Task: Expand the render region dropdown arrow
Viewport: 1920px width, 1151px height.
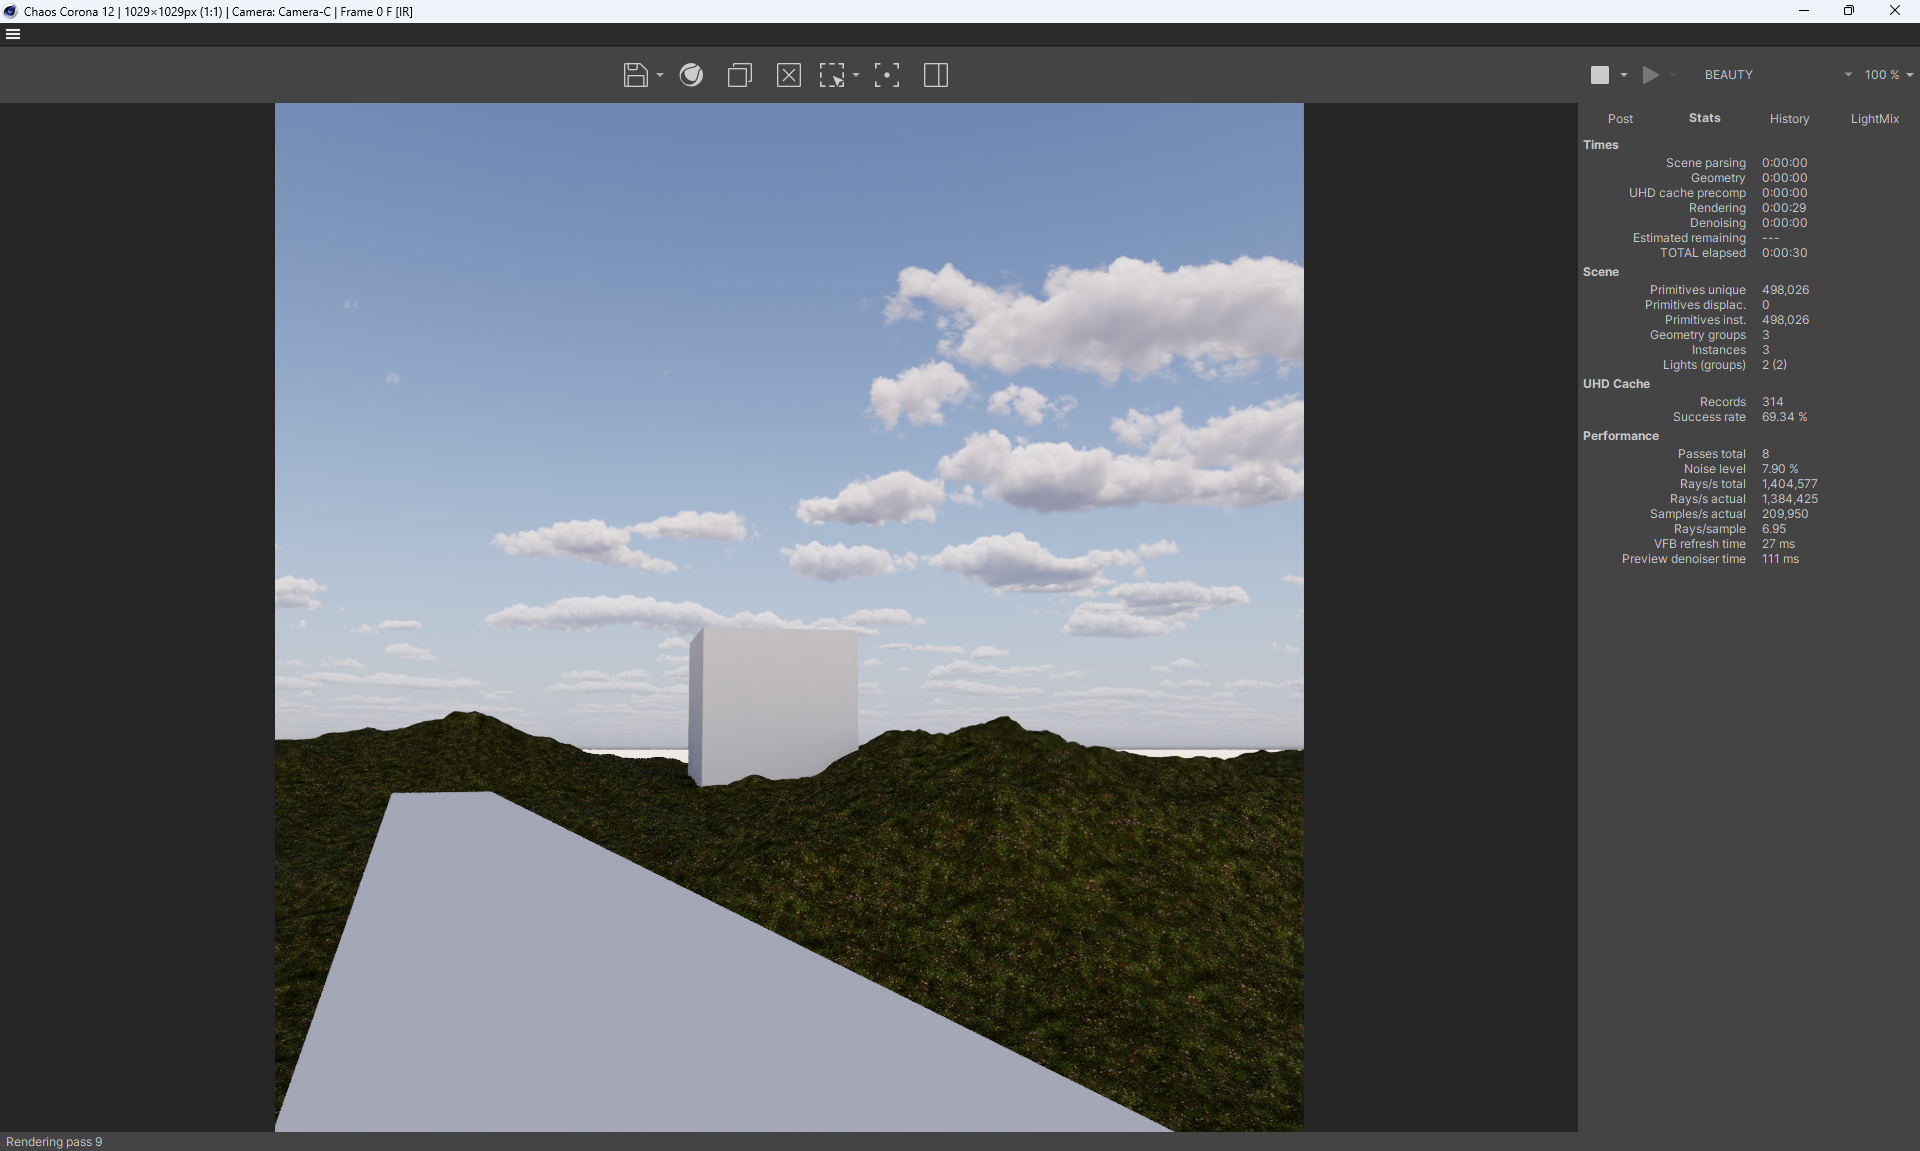Action: click(x=856, y=75)
